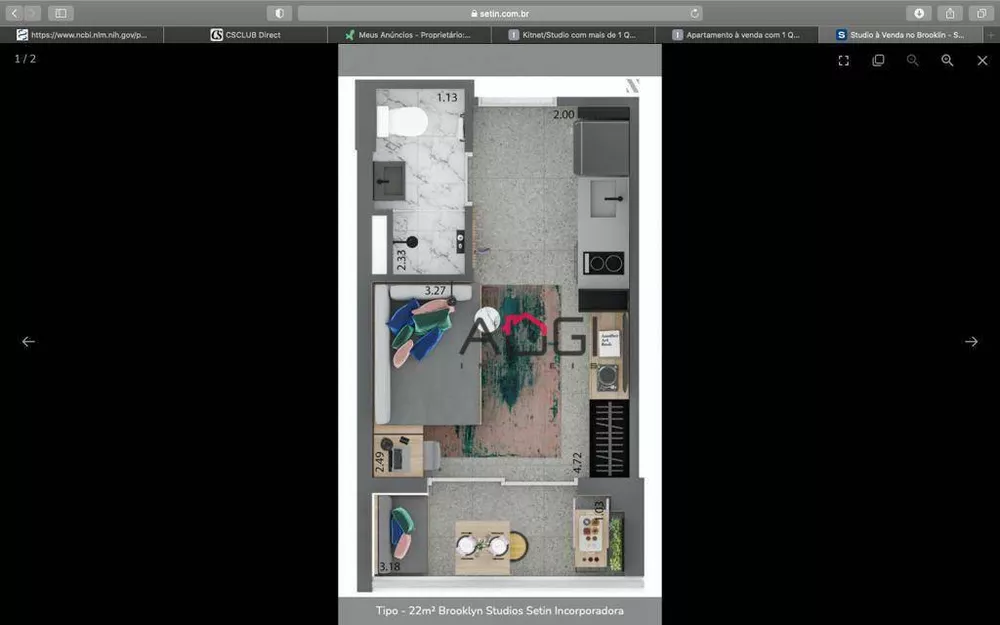This screenshot has height=625, width=1000.
Task: Add a new Safari tab with plus
Action: (x=991, y=34)
